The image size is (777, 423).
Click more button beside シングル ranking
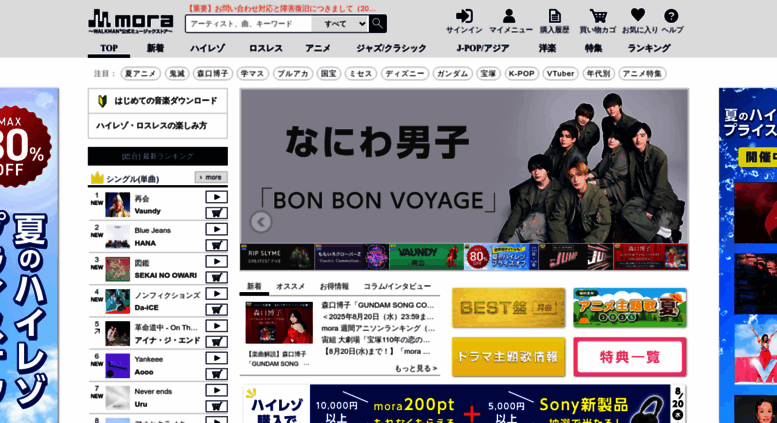pos(211,177)
